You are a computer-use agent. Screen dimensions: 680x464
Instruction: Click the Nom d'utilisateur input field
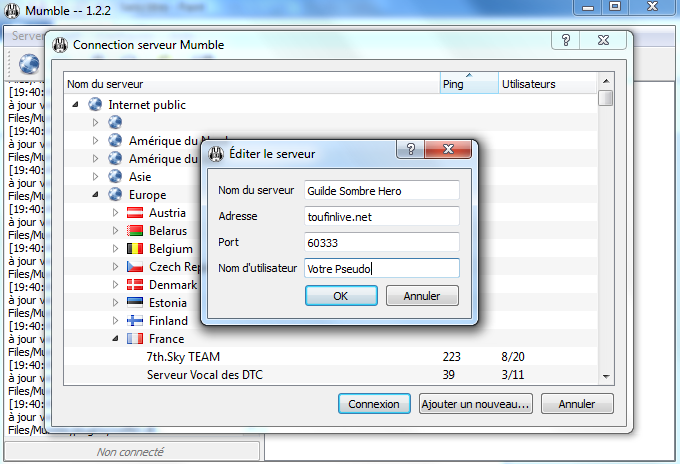[382, 268]
